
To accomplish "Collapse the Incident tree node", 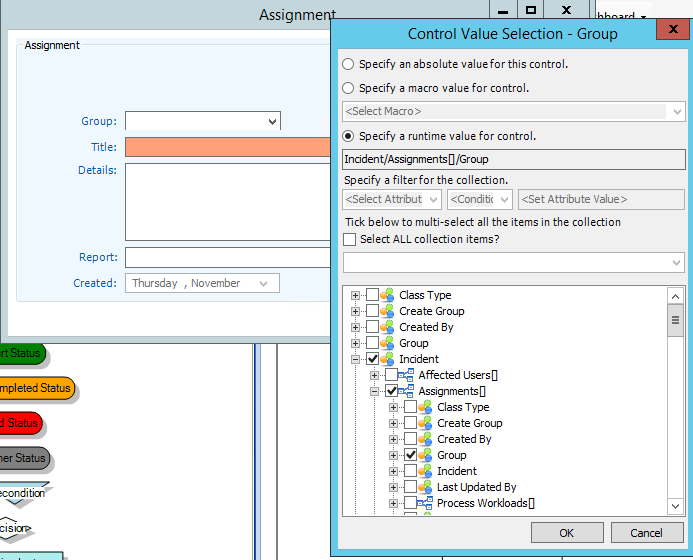I will click(355, 359).
